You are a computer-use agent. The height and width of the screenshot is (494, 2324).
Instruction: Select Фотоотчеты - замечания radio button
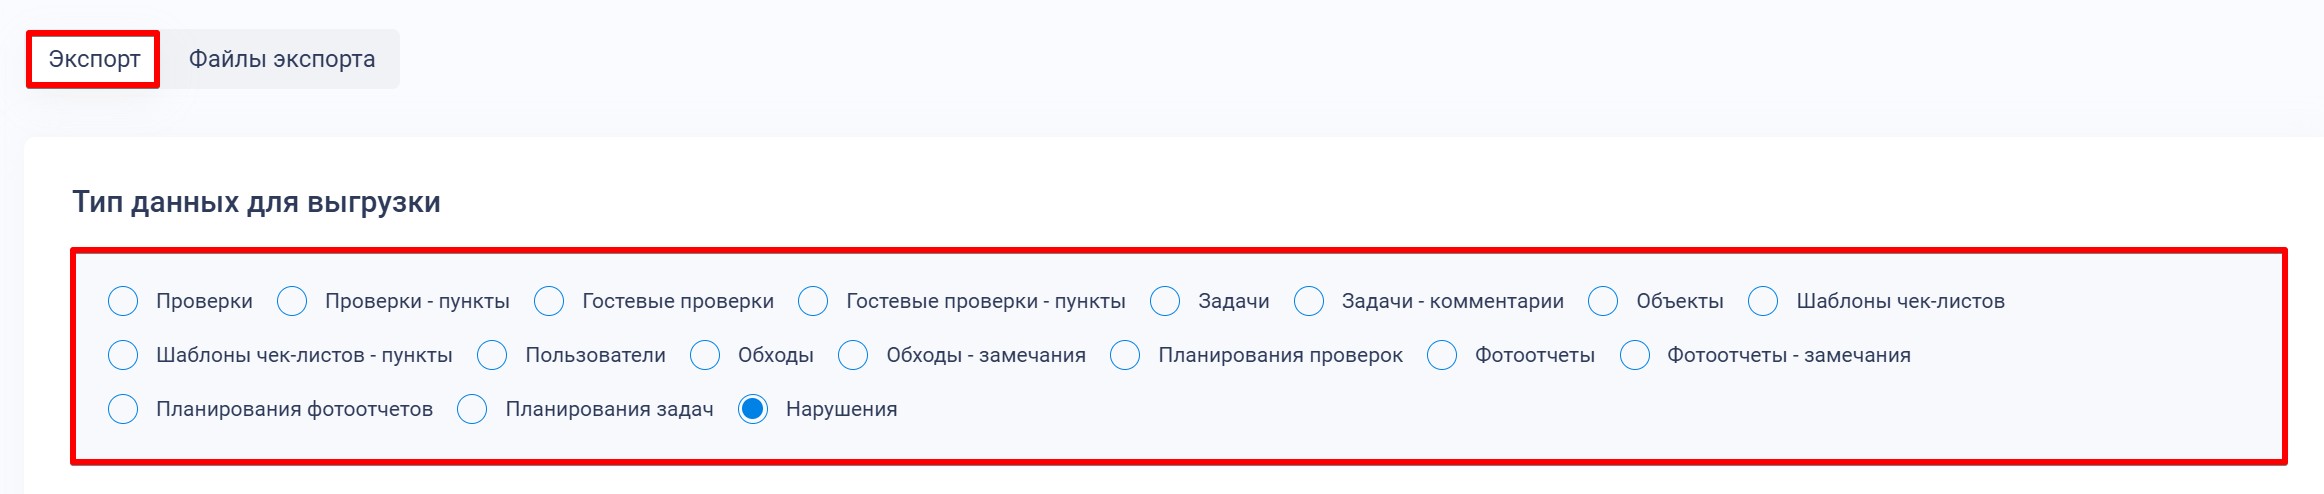click(x=1635, y=355)
